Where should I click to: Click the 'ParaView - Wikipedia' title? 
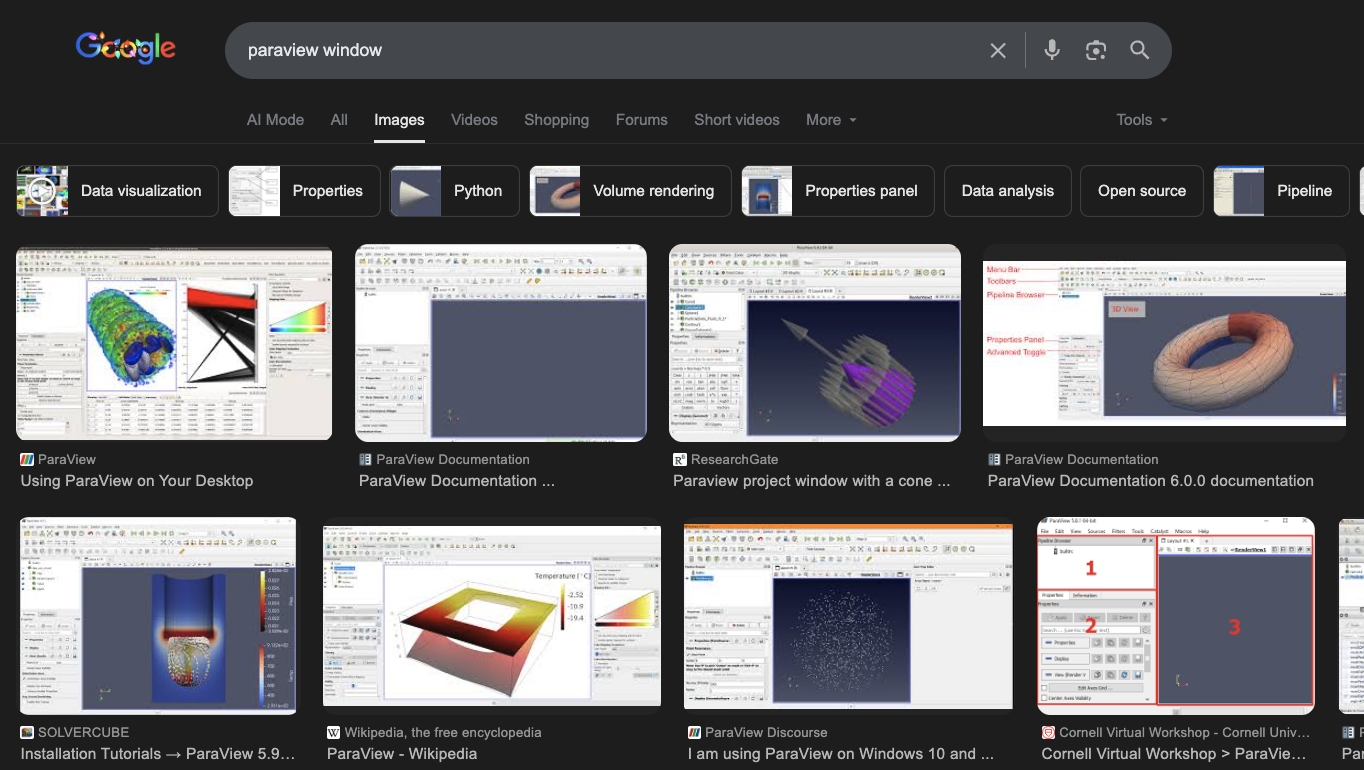pos(402,754)
